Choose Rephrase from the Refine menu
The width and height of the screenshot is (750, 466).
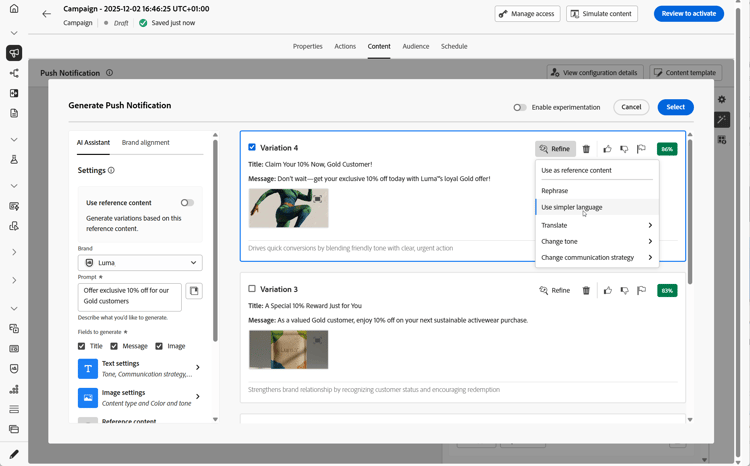[597, 191]
